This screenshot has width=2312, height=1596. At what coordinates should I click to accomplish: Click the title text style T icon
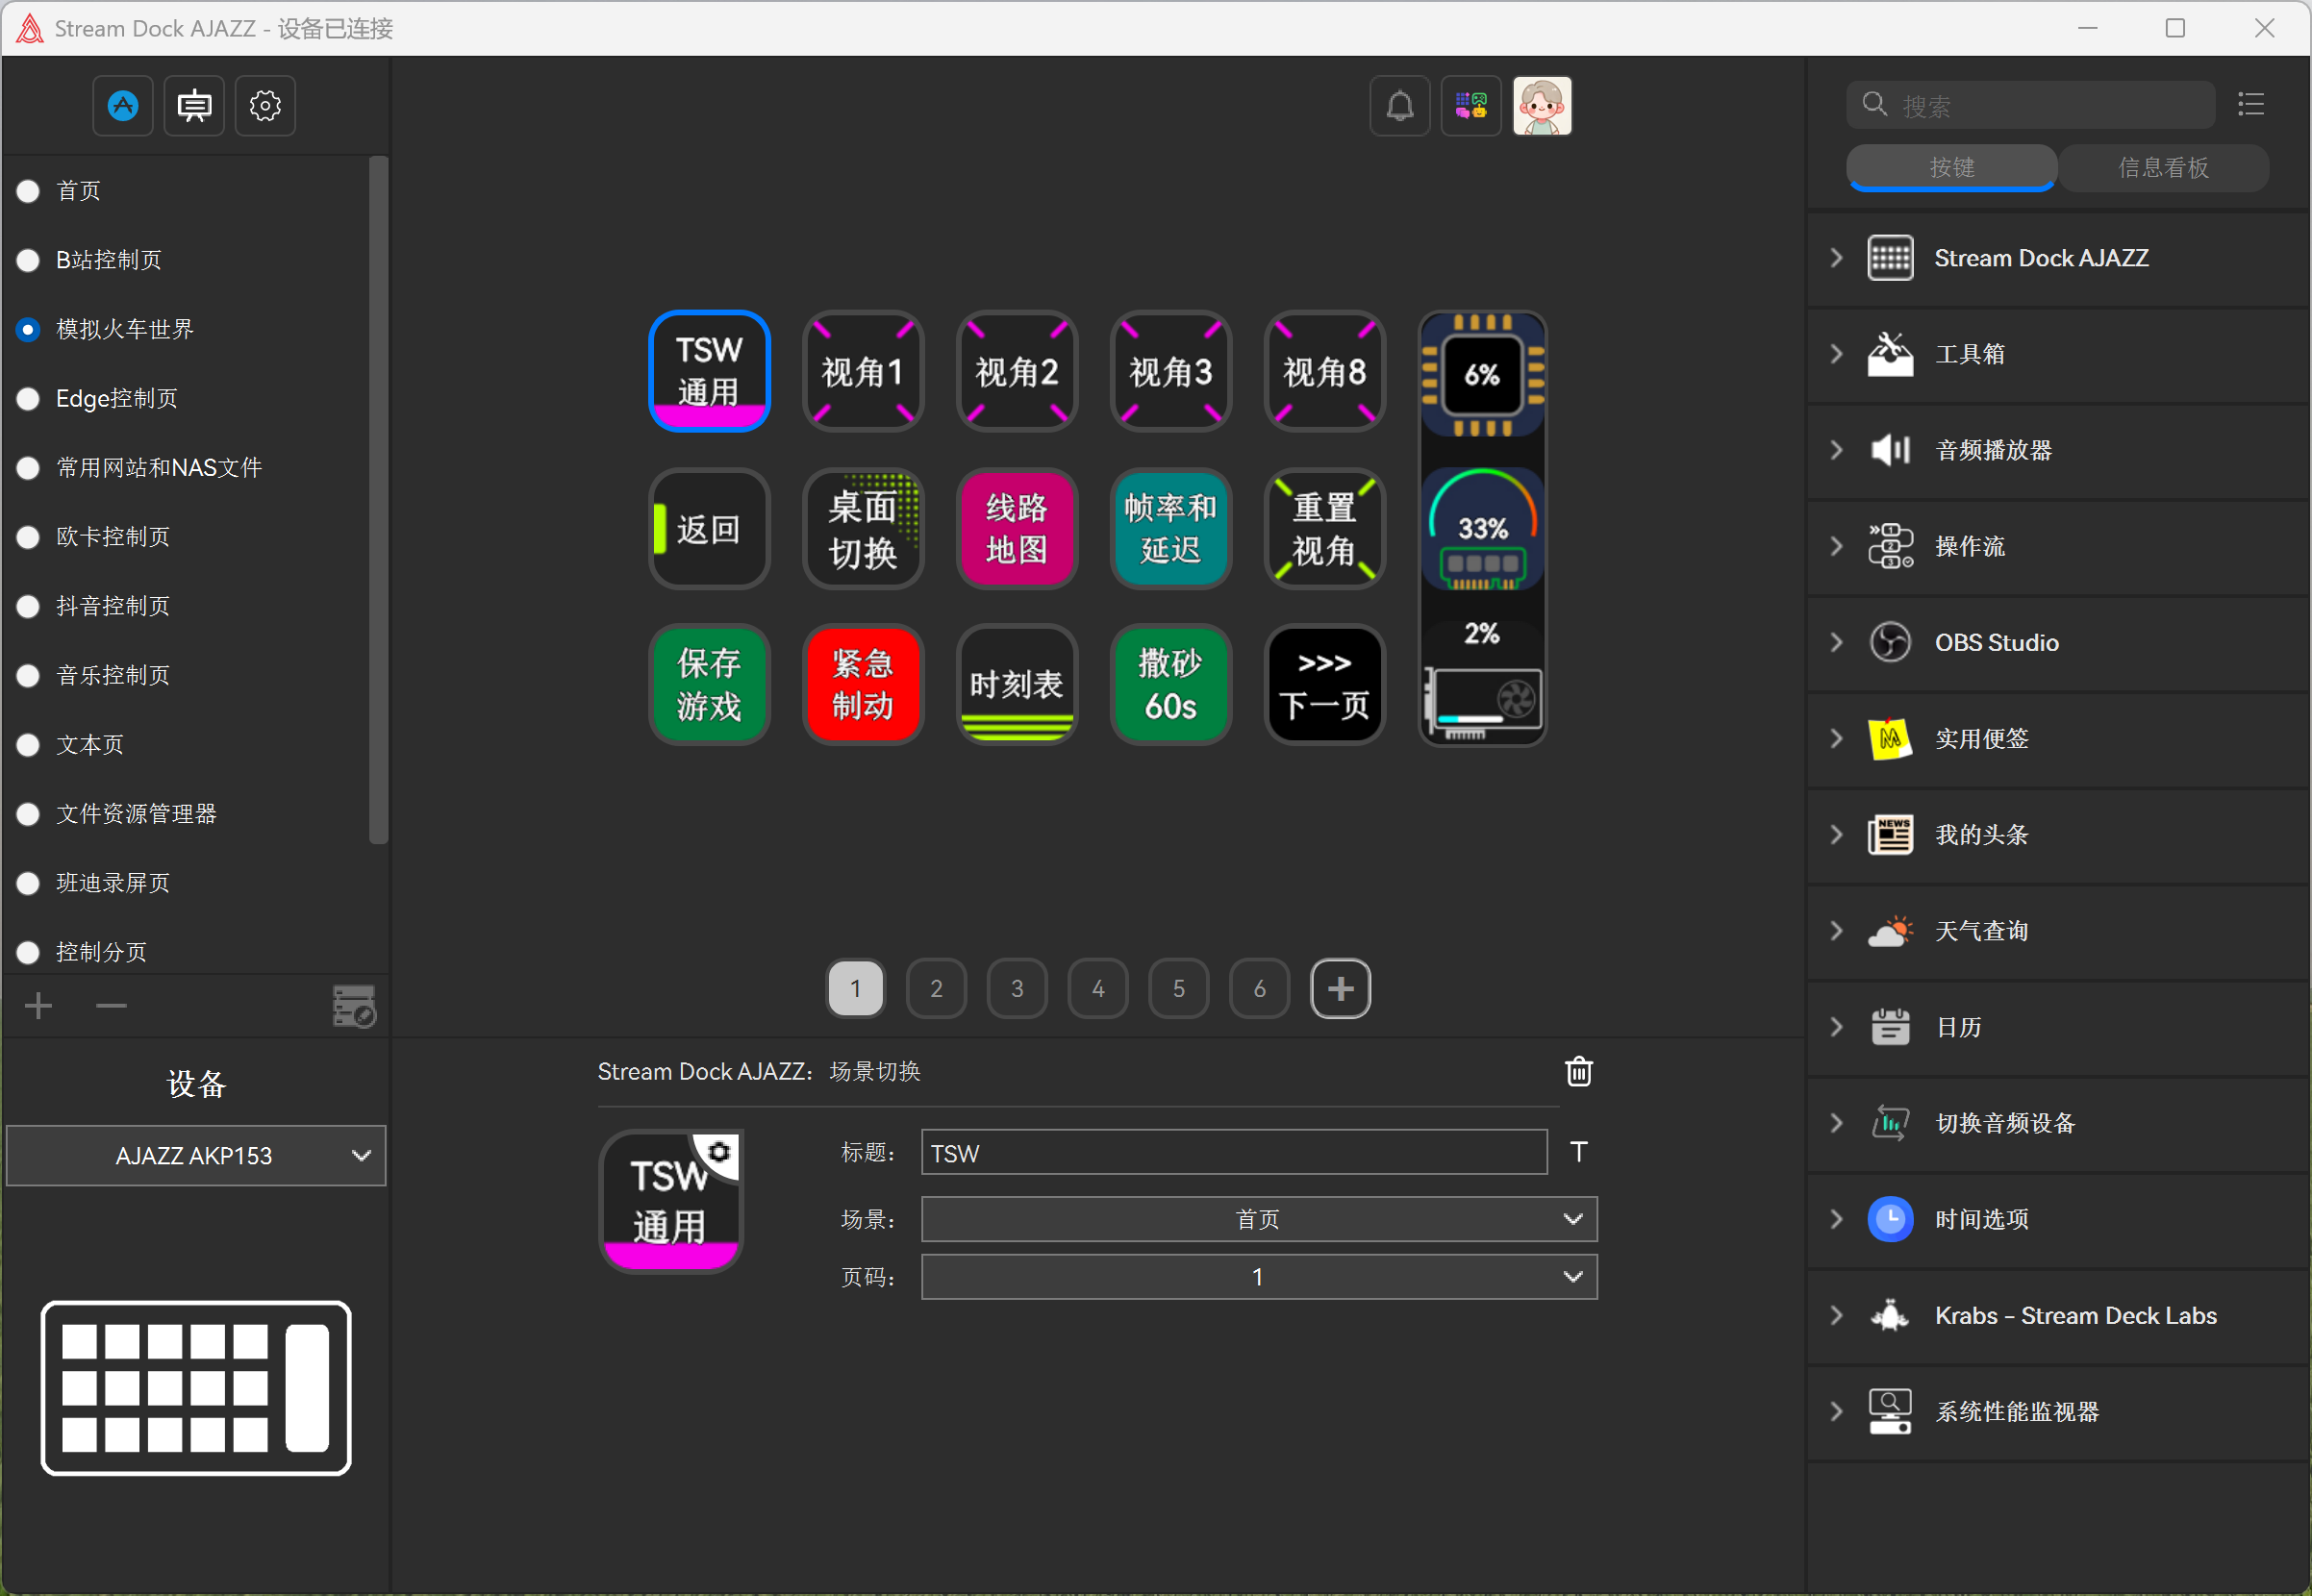coord(1578,1152)
